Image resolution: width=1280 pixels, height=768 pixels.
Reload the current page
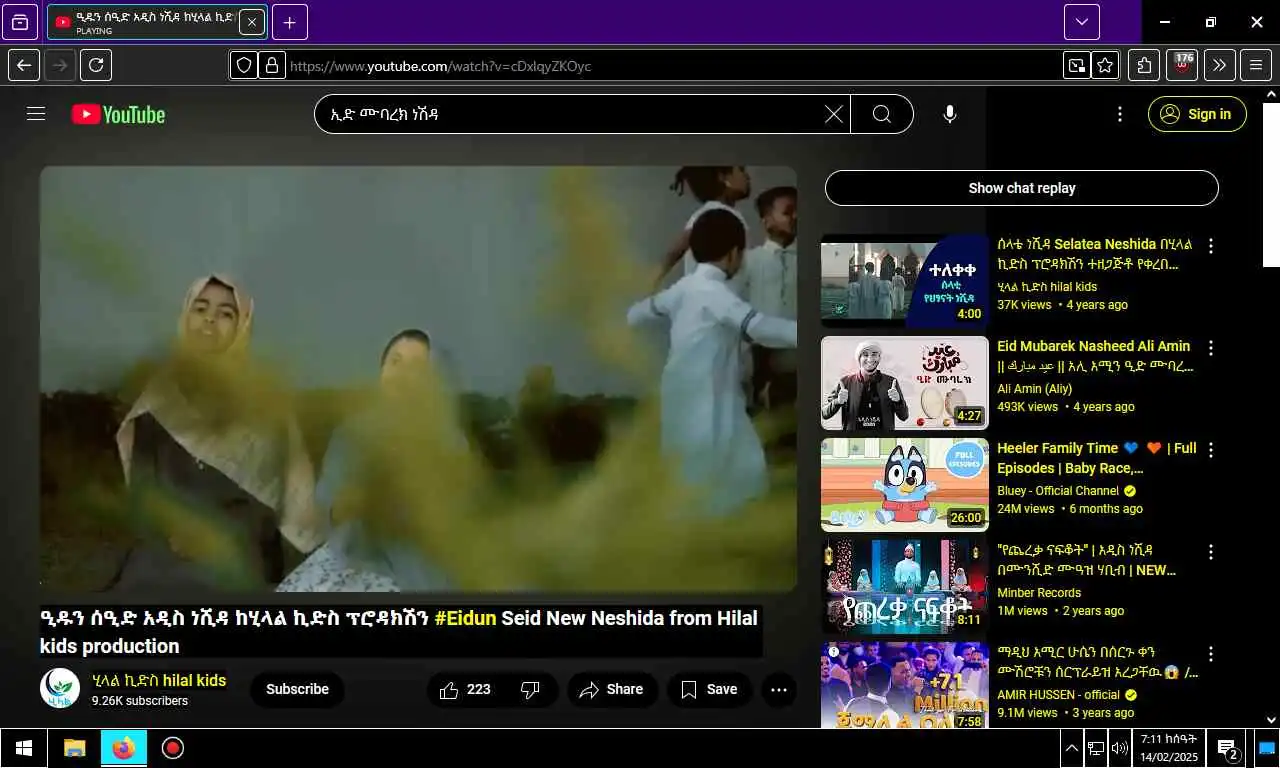tap(96, 66)
